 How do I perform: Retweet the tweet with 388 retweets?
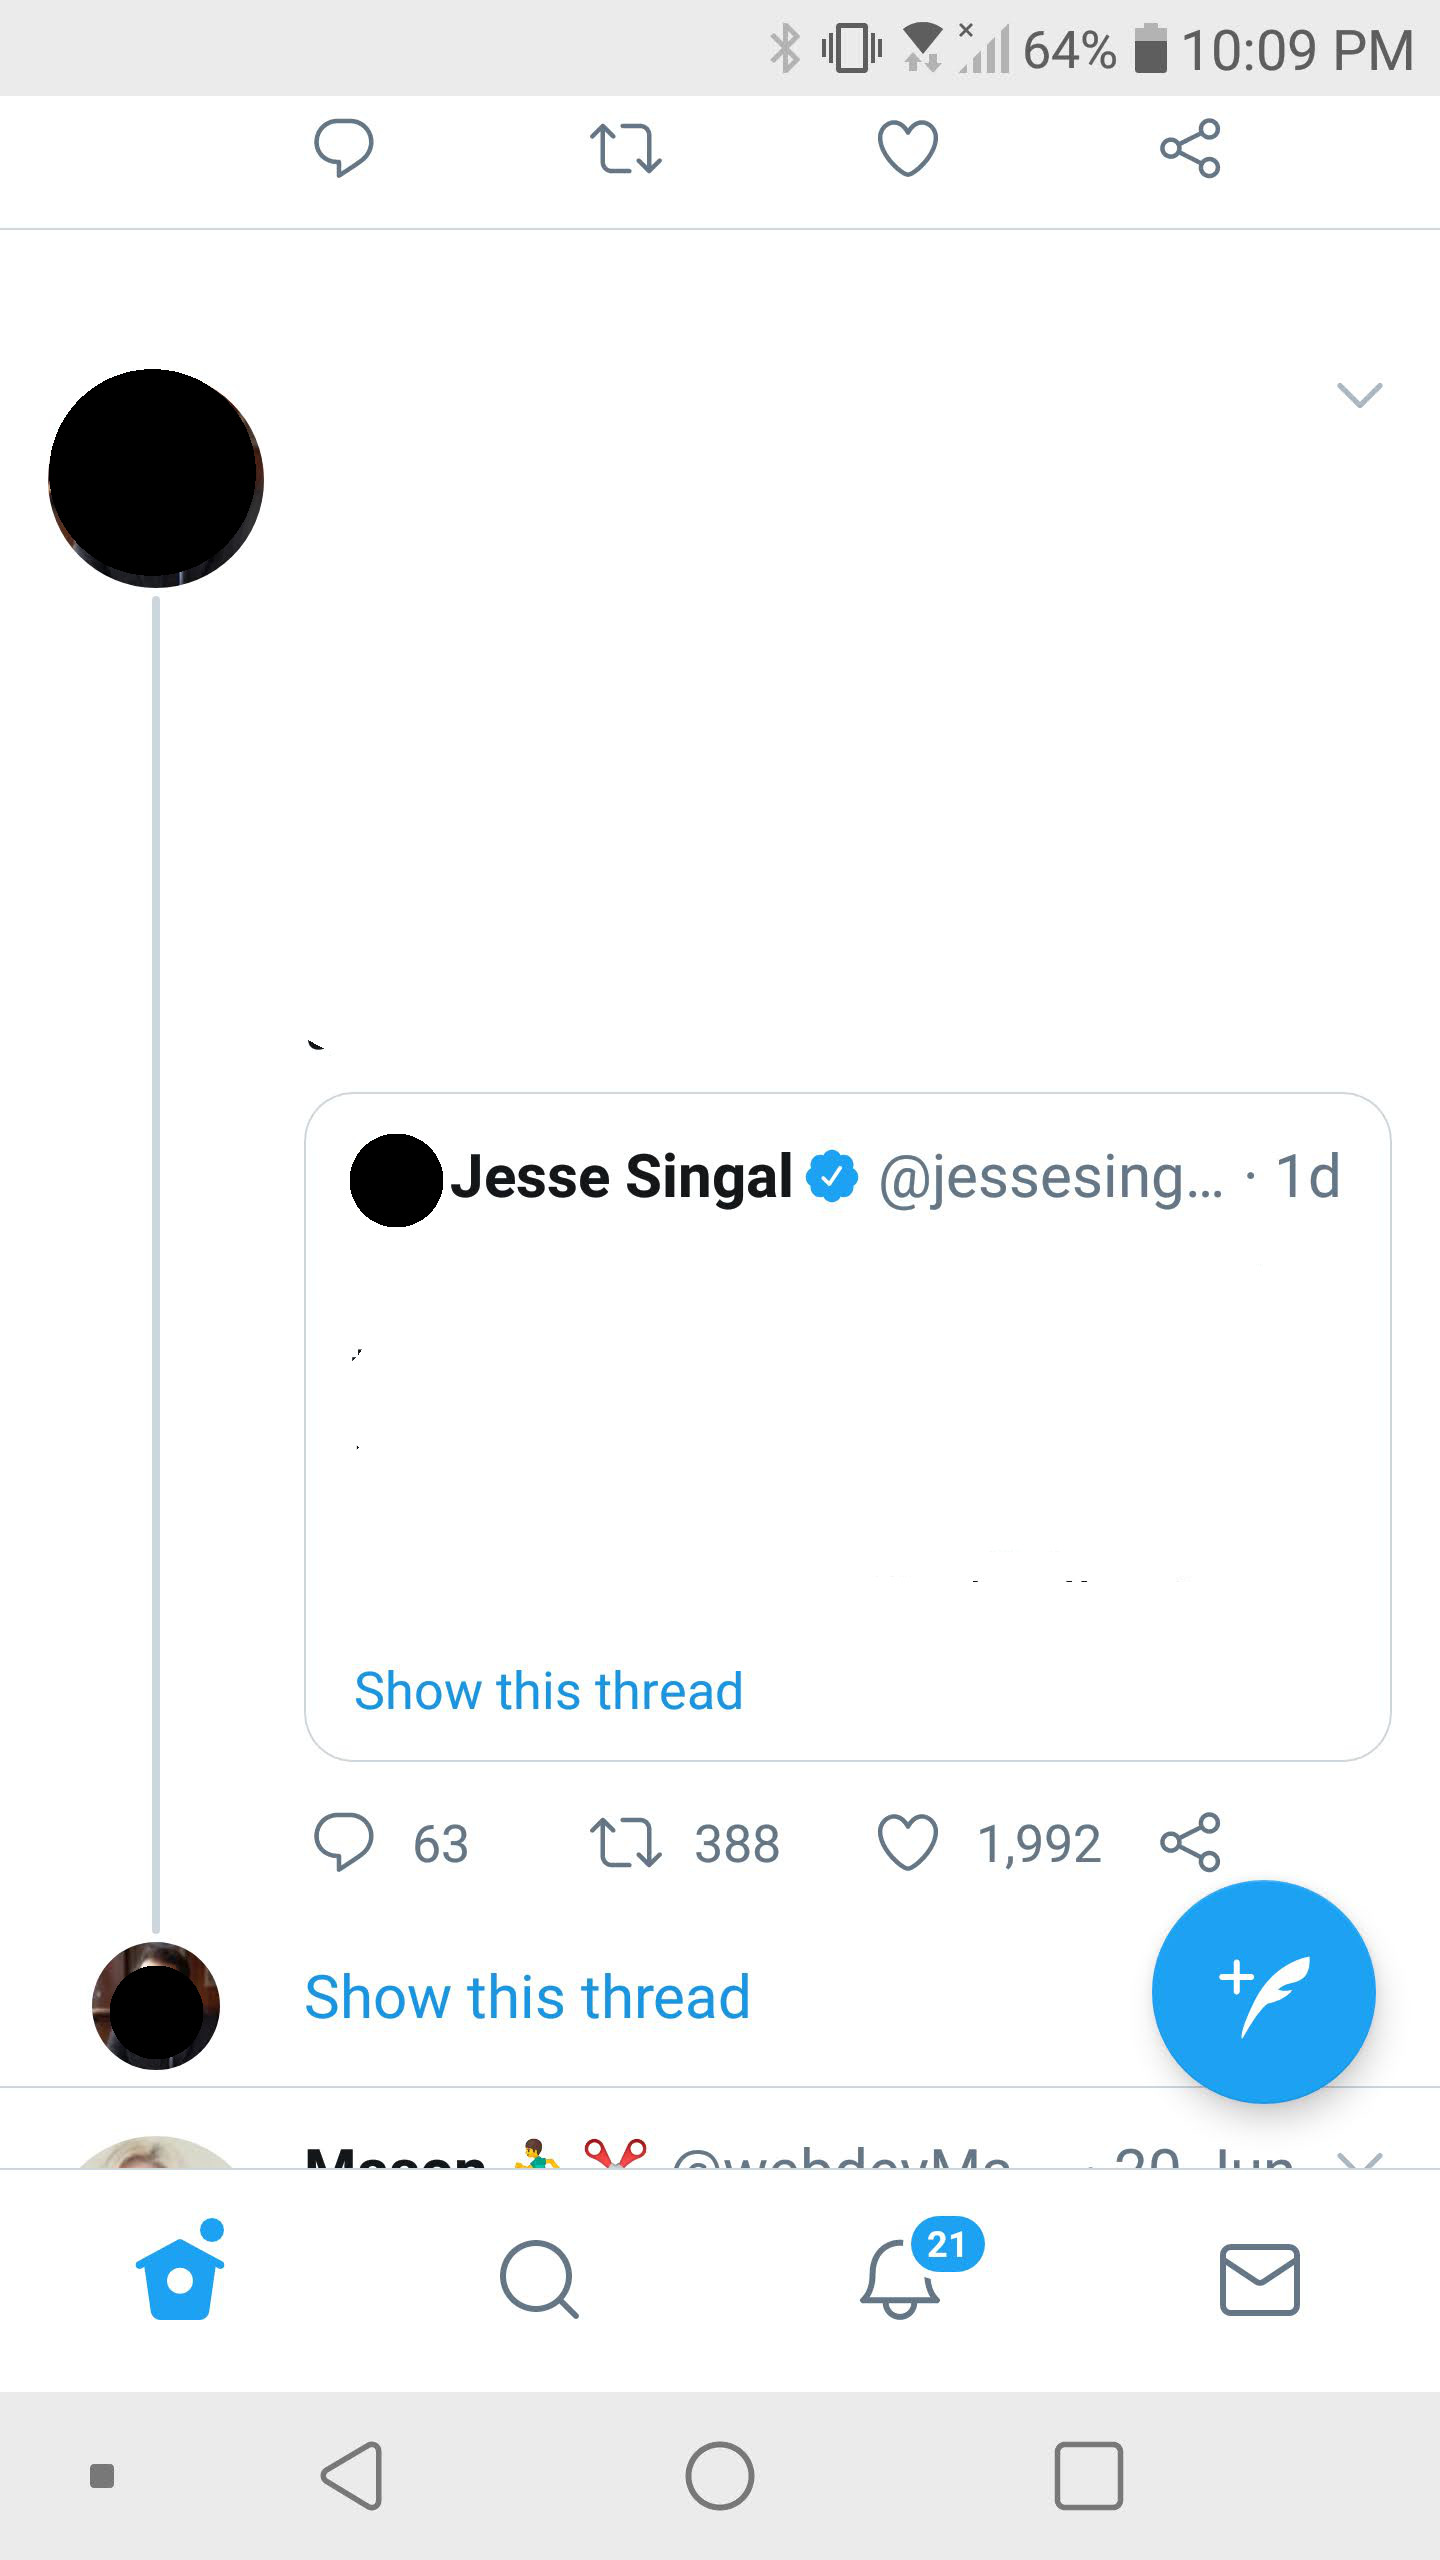625,1843
